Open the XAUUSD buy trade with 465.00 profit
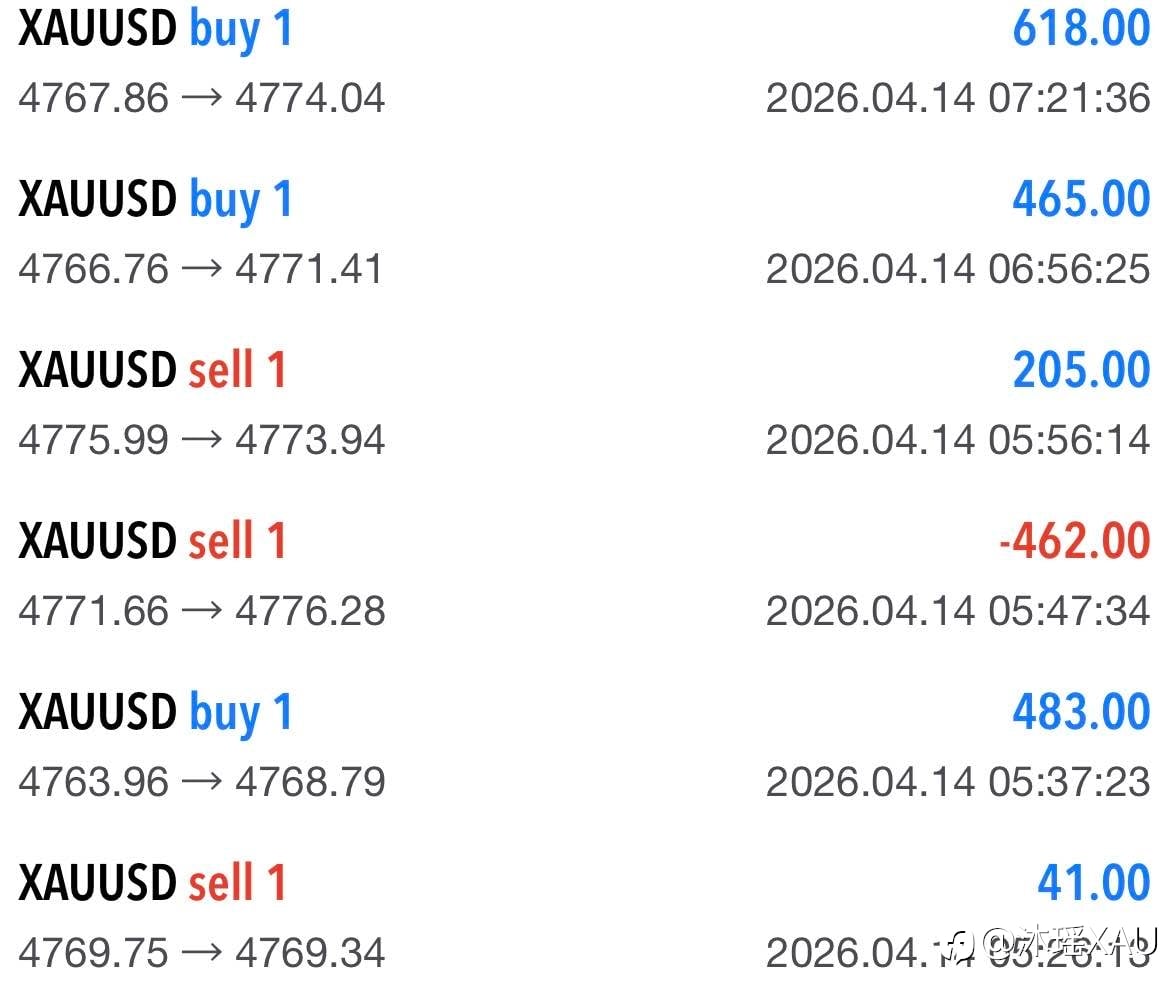The height and width of the screenshot is (1000, 1170). (x=155, y=200)
